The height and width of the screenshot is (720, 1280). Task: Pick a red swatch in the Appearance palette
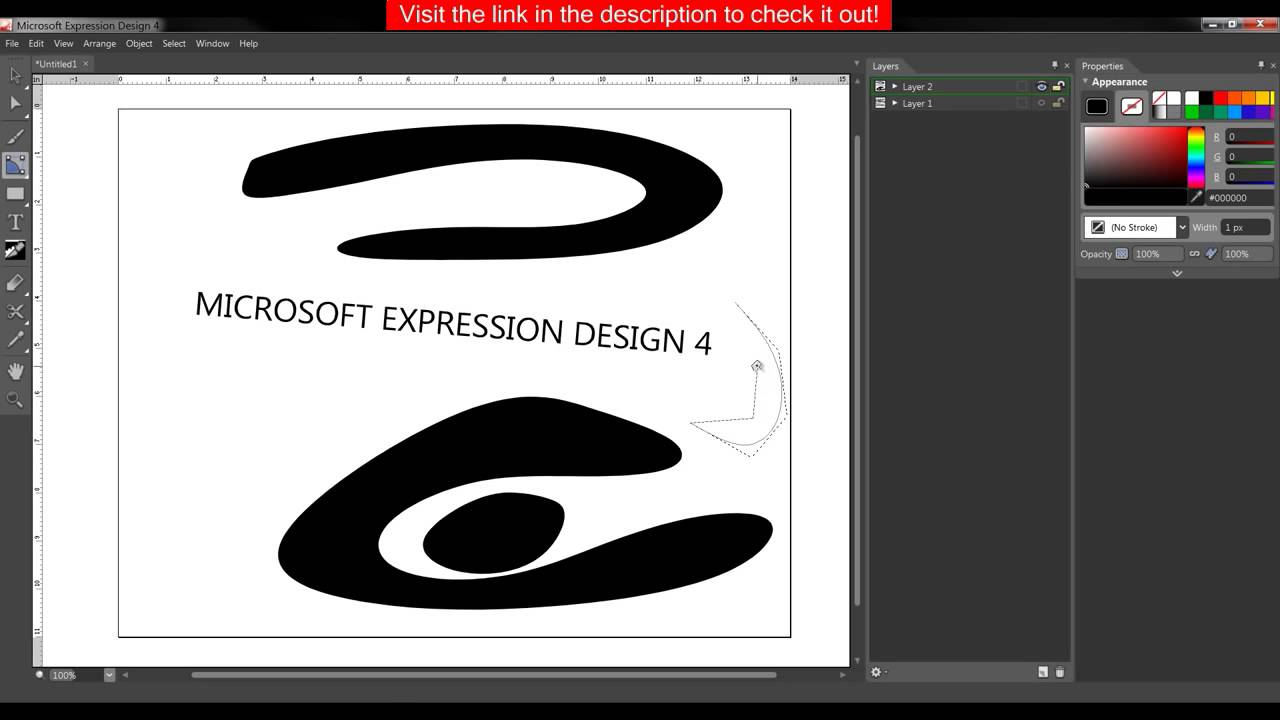click(1220, 98)
